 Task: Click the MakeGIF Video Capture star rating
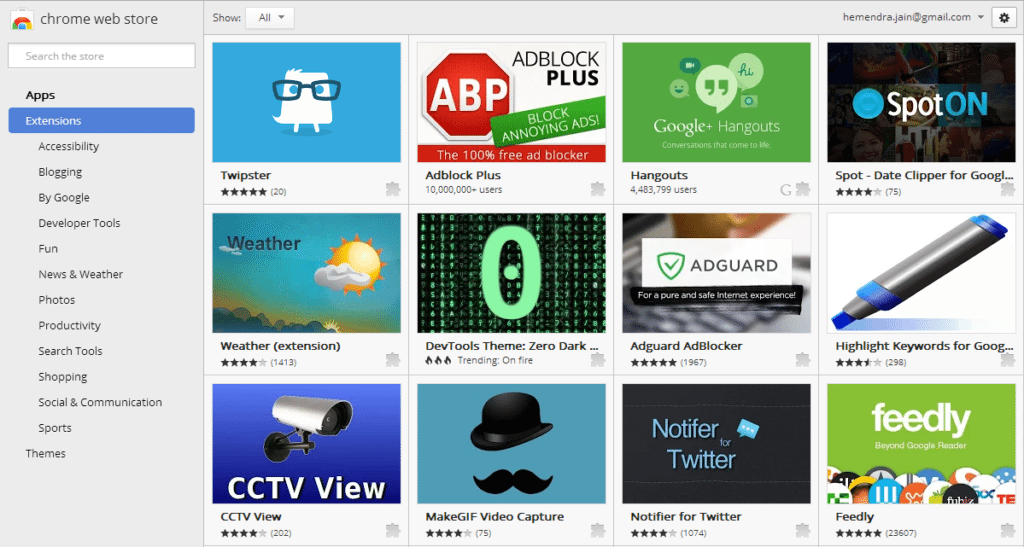(x=444, y=533)
